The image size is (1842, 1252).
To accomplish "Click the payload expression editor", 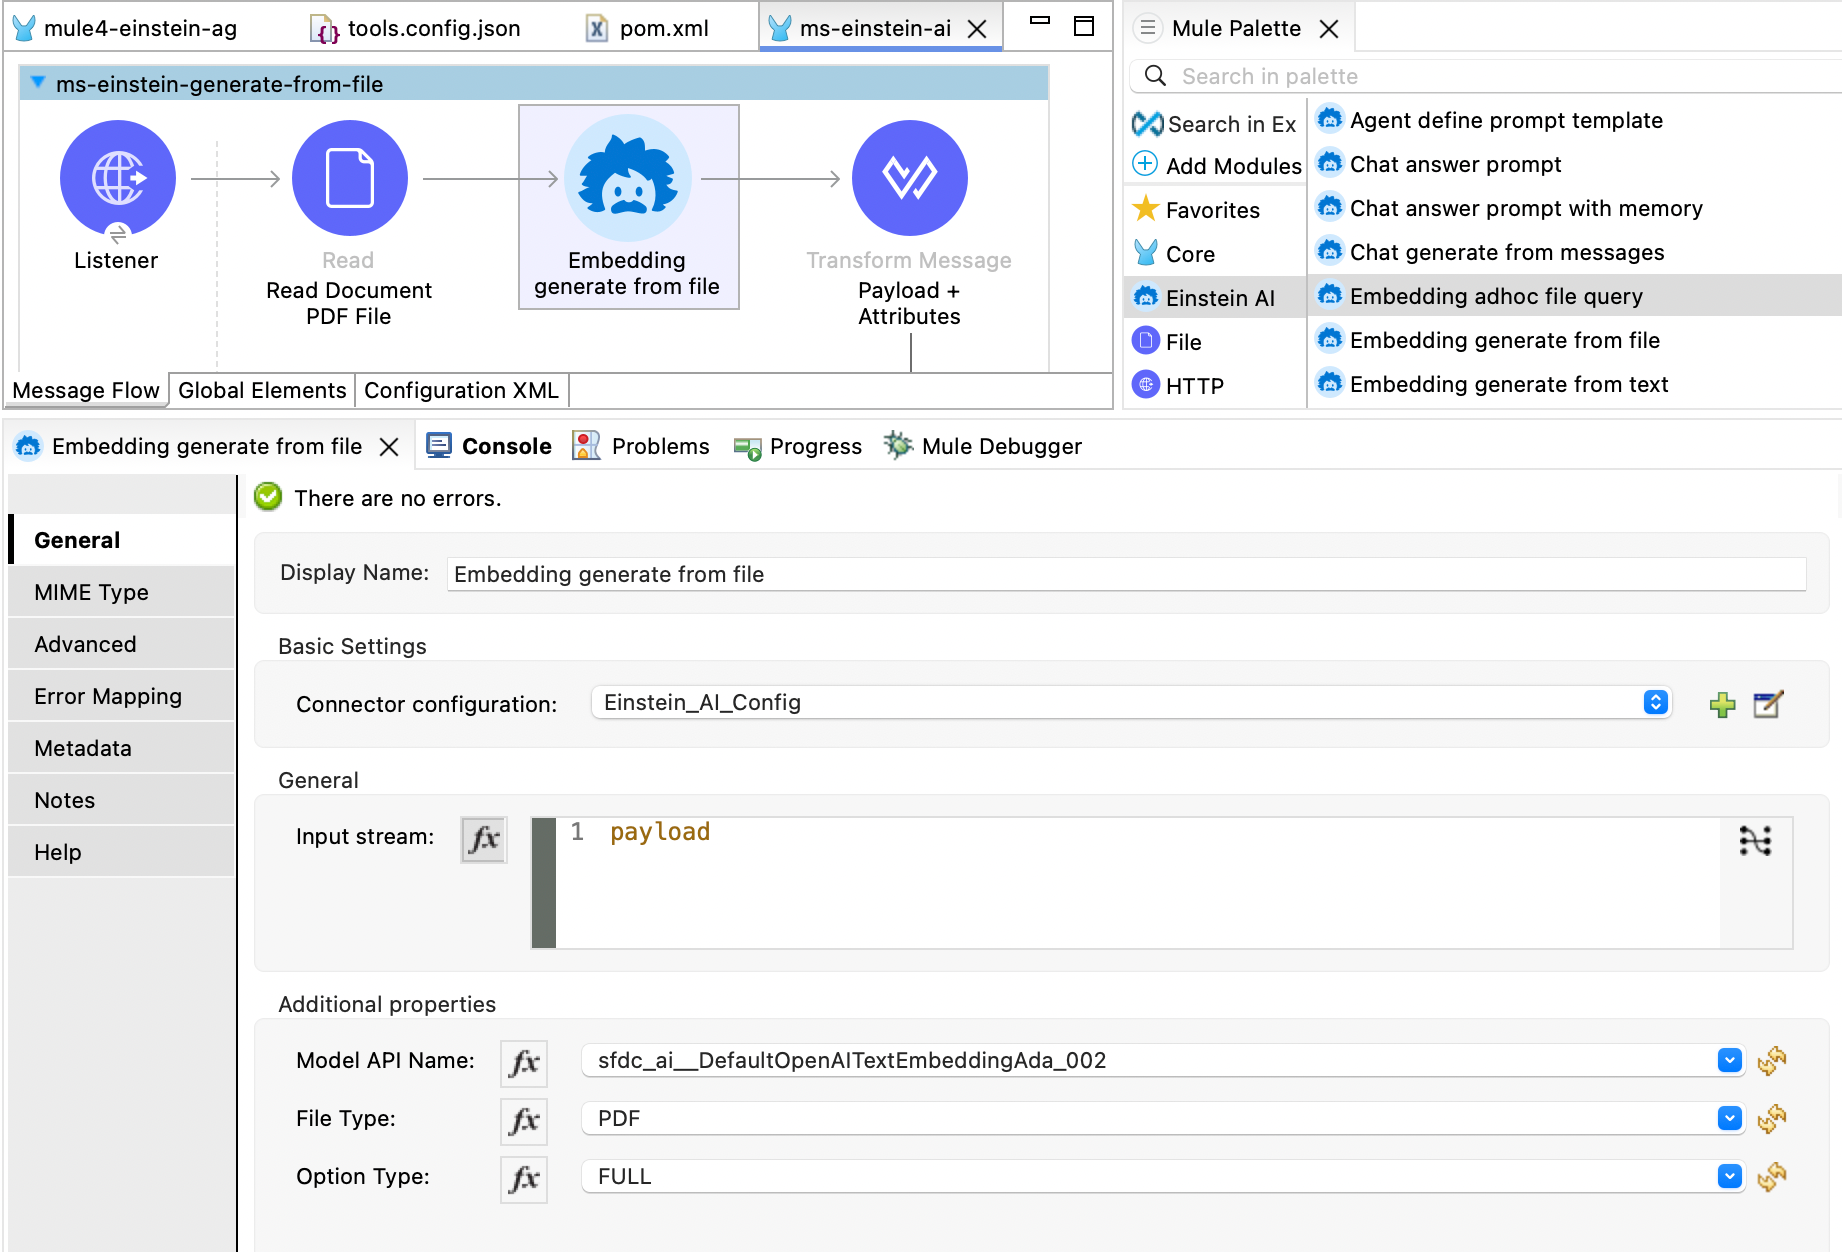I will [x=1137, y=883].
